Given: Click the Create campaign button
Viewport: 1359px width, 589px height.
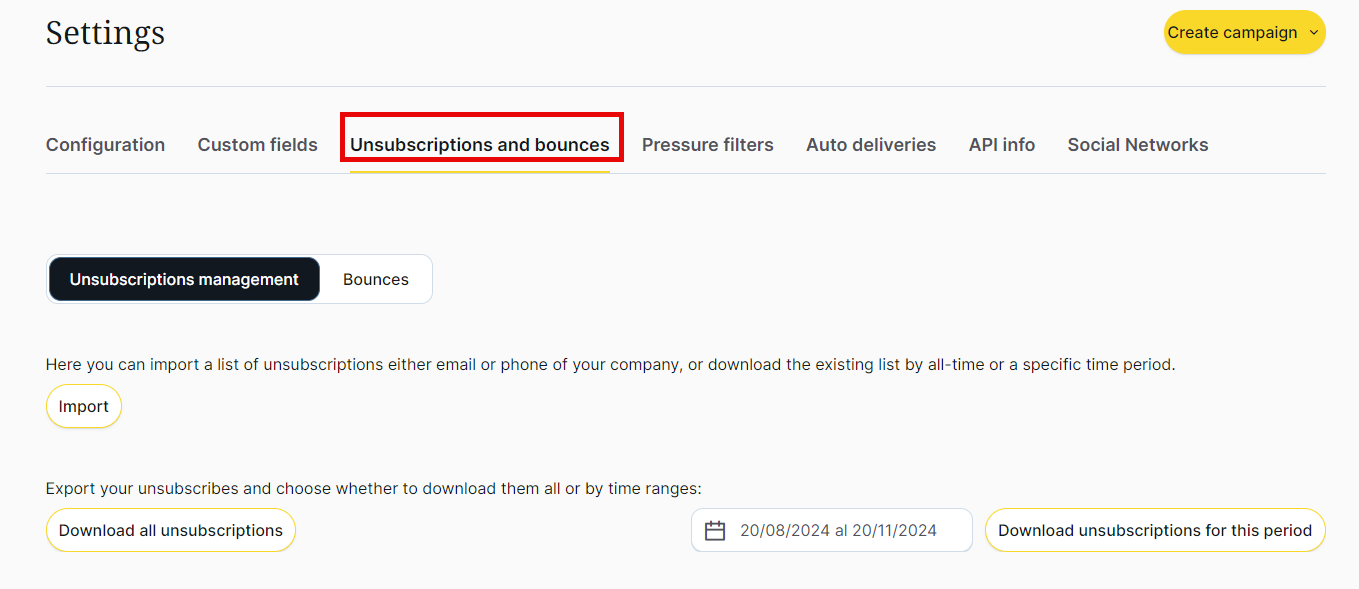Looking at the screenshot, I should (x=1232, y=33).
